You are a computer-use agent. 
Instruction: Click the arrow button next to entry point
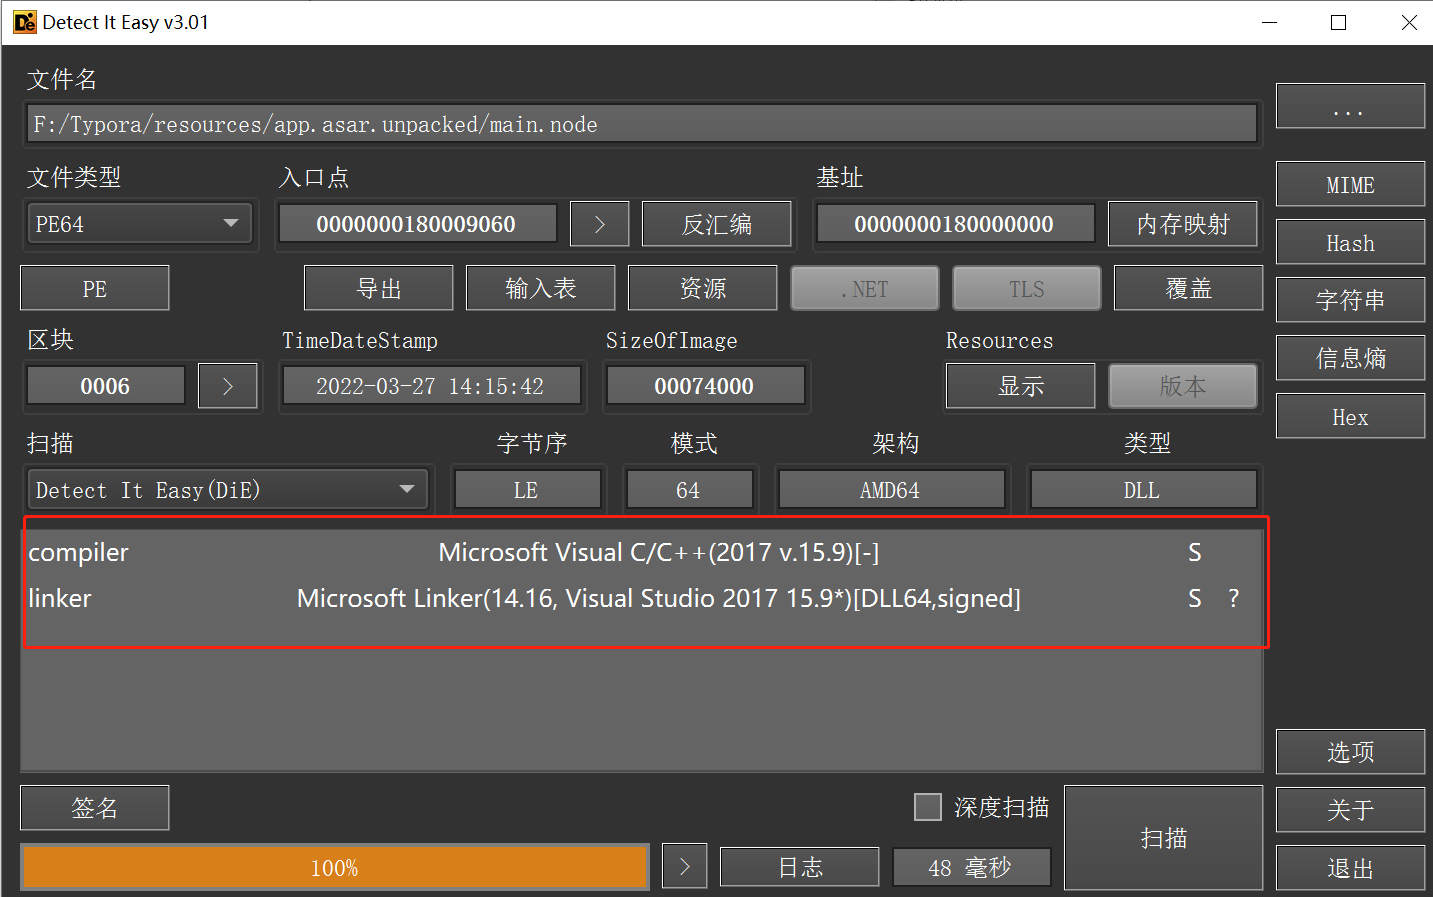(600, 224)
